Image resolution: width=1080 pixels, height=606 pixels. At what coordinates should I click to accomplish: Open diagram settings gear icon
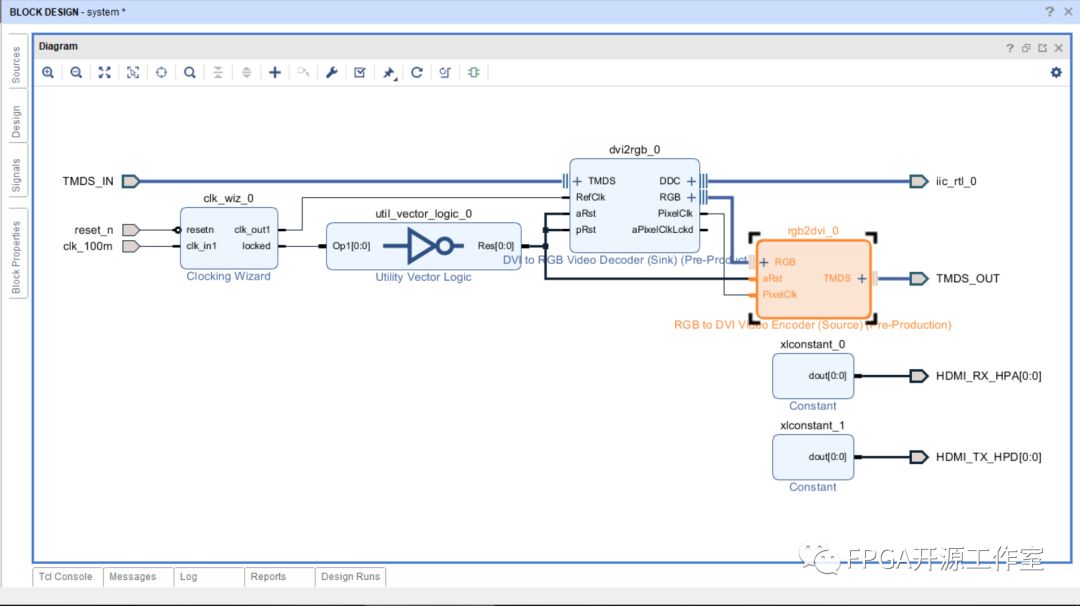(x=1056, y=72)
